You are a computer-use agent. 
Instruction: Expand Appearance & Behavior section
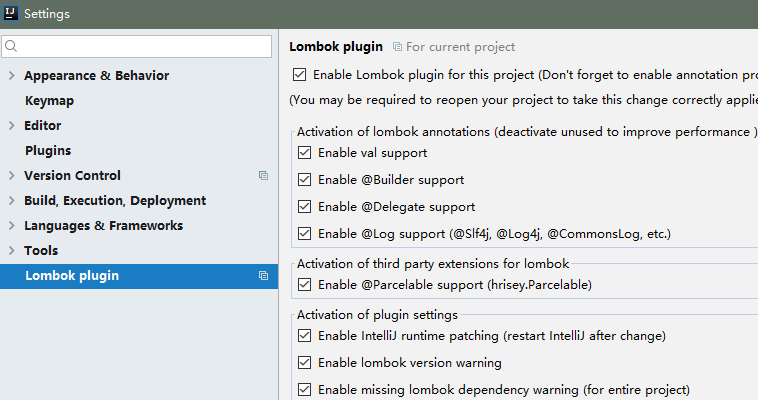(11, 76)
